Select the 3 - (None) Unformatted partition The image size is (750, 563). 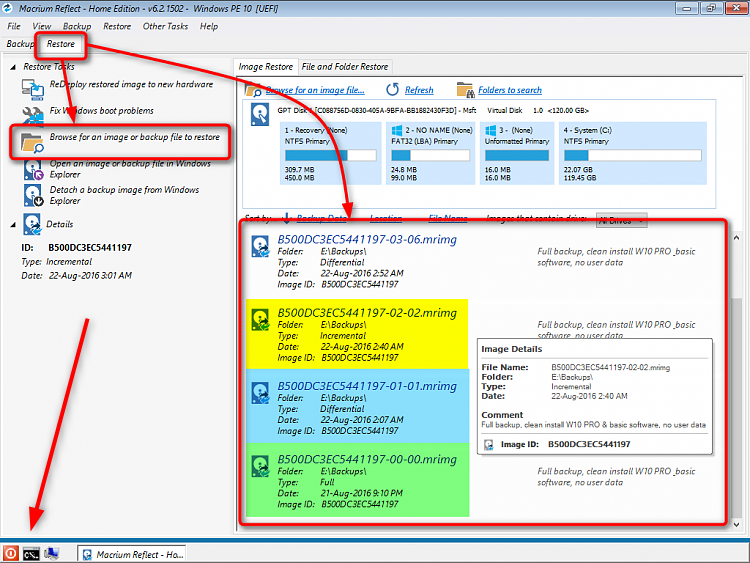click(x=517, y=153)
